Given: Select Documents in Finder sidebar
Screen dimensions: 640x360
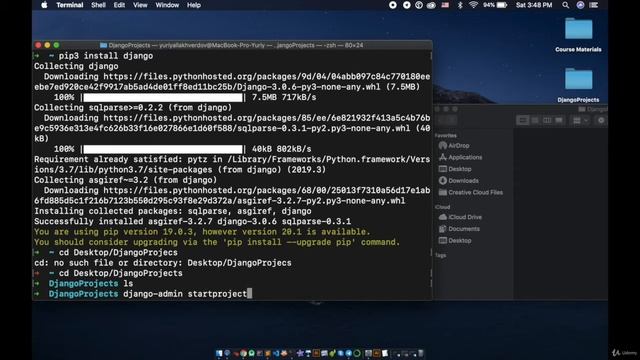Looking at the screenshot, I should [x=459, y=229].
